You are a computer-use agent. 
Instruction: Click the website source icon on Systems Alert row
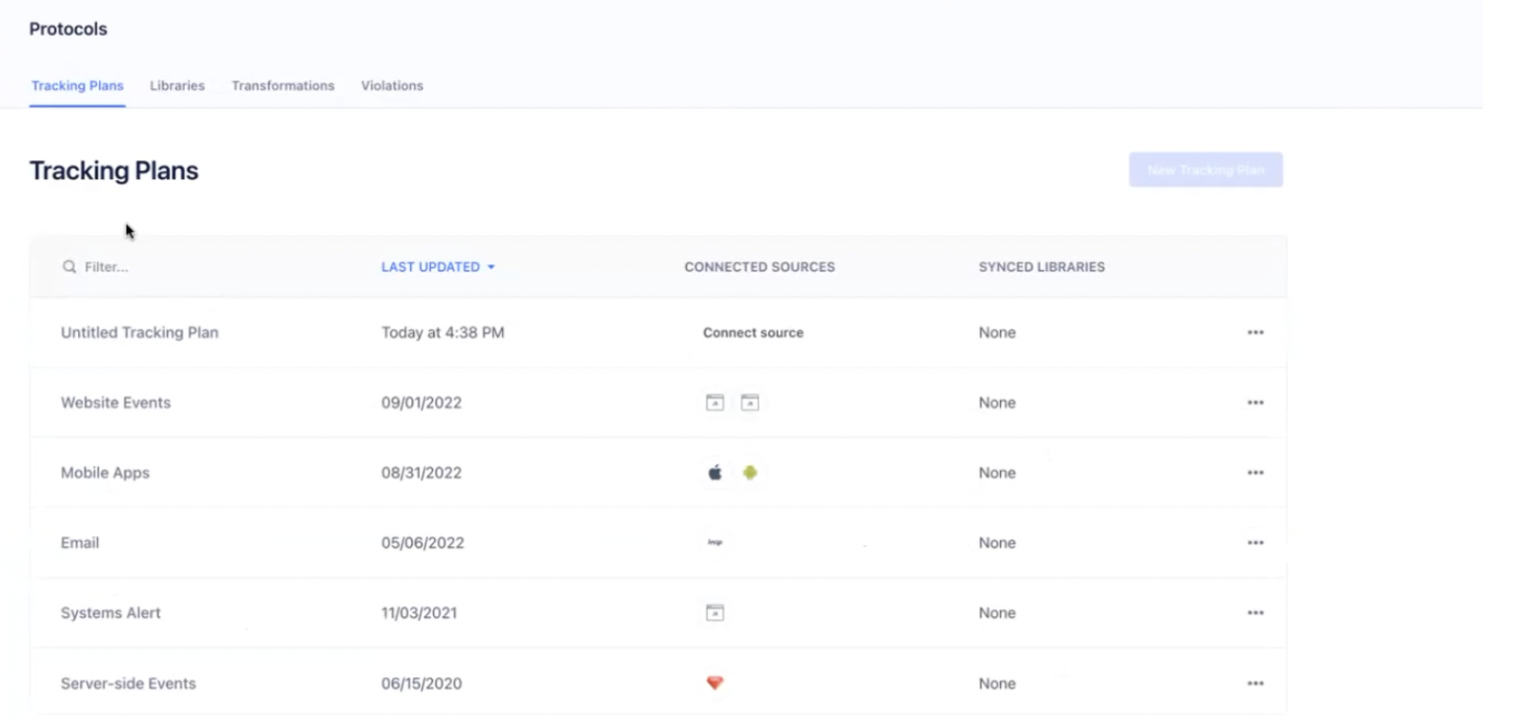[715, 612]
